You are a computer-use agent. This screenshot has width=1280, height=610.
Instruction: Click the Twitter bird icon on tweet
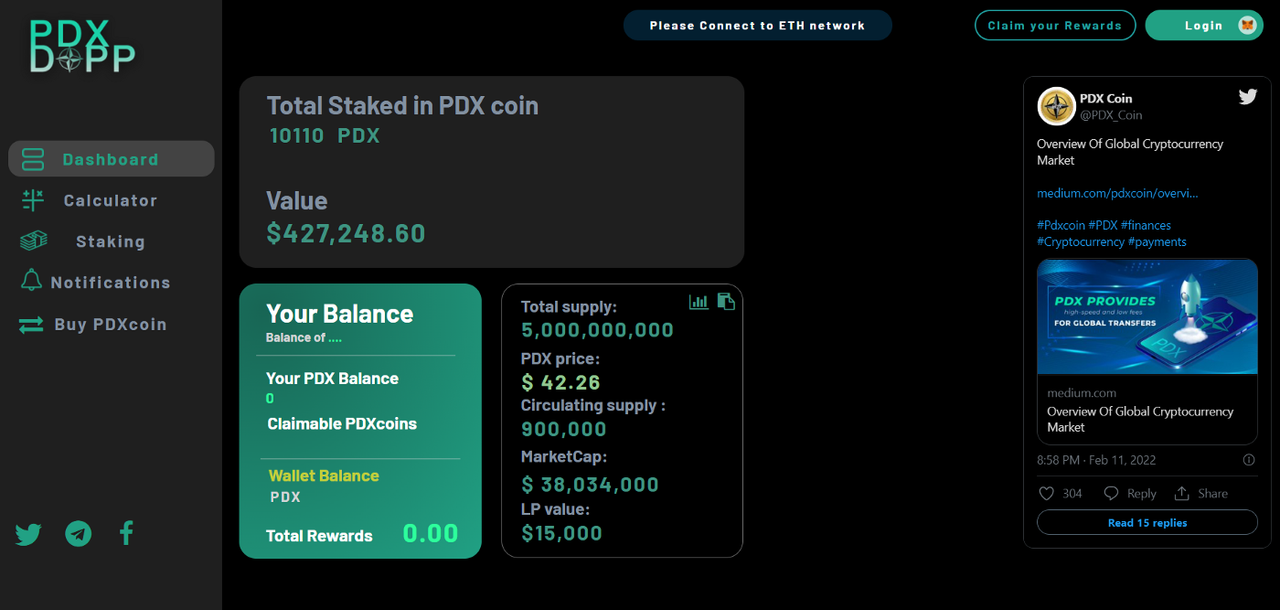(x=1248, y=97)
